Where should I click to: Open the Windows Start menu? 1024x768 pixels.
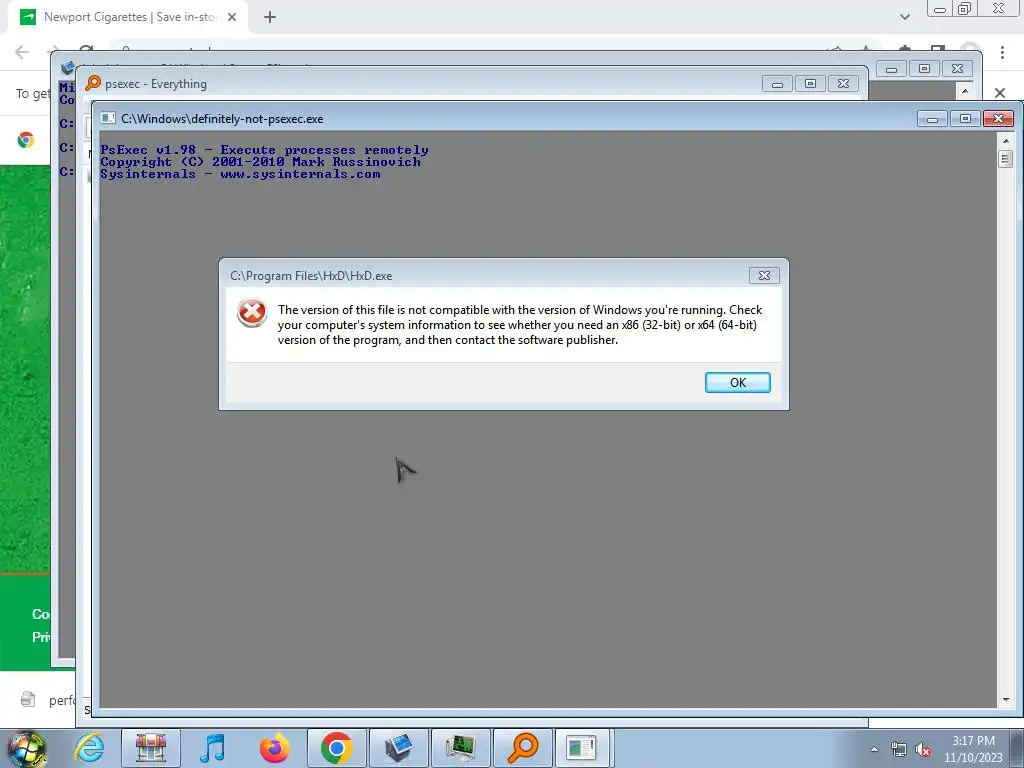tap(27, 748)
